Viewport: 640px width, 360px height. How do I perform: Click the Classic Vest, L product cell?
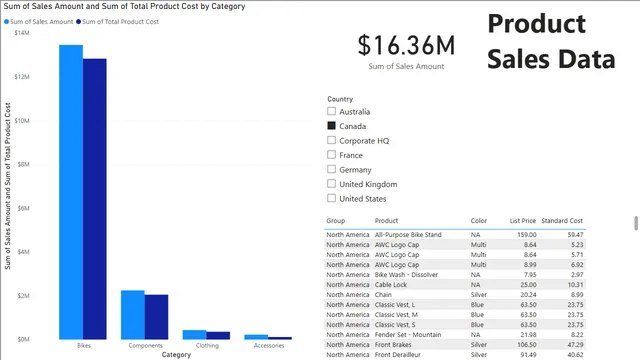395,304
